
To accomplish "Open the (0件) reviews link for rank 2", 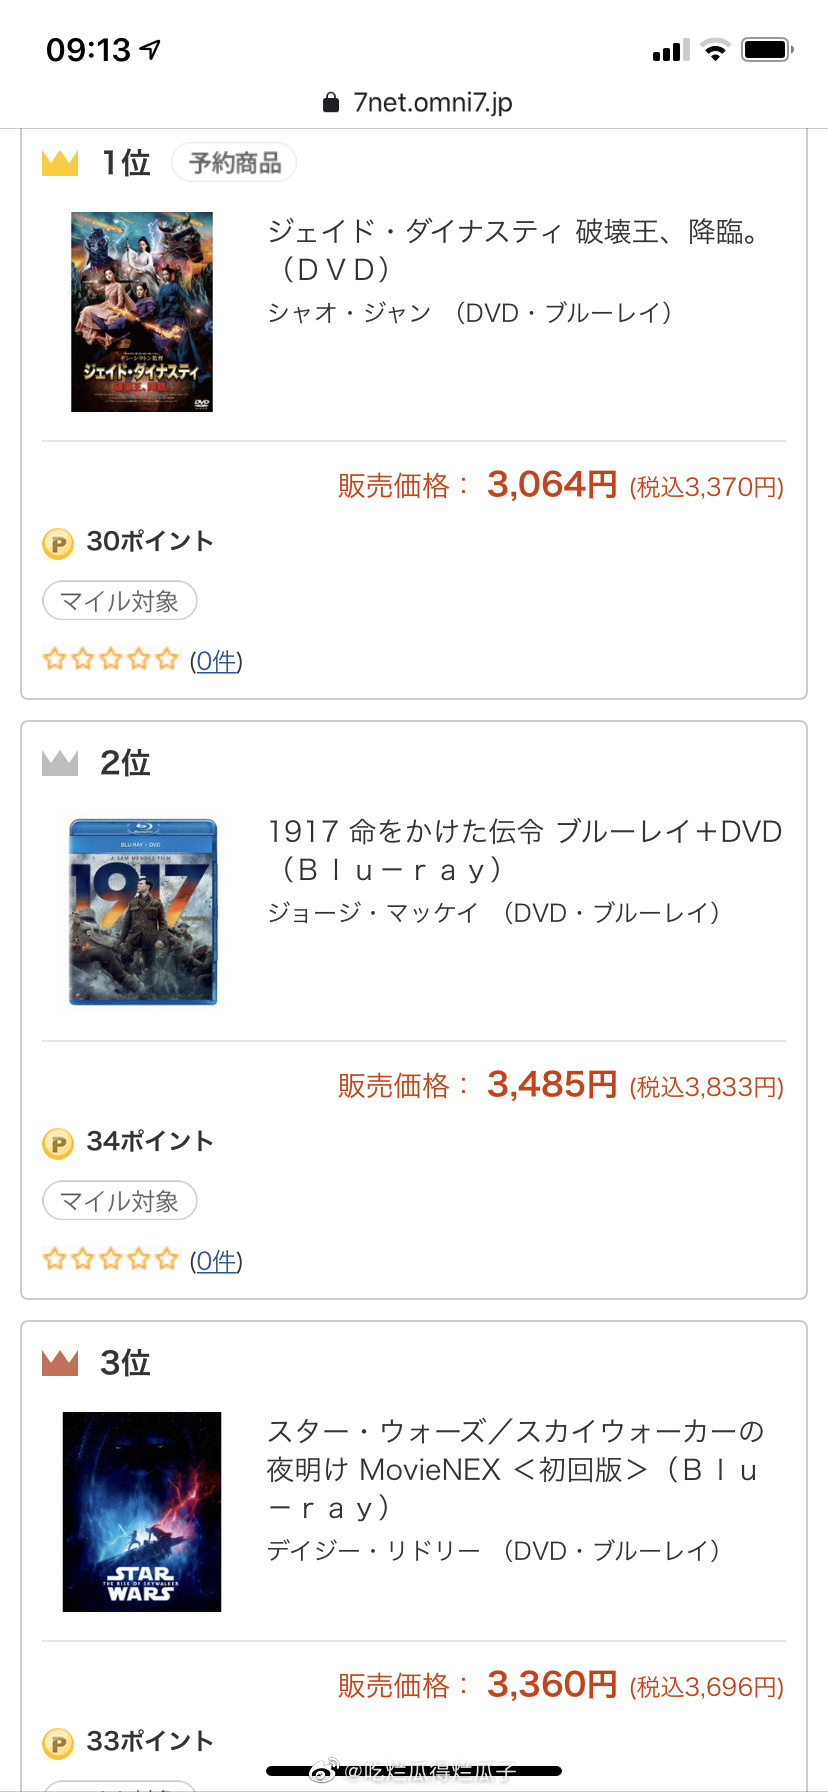I will pos(216,1261).
